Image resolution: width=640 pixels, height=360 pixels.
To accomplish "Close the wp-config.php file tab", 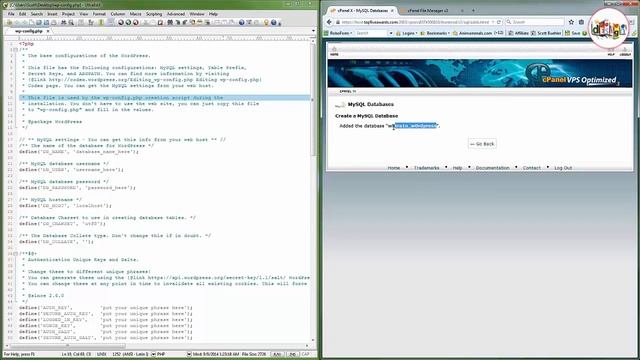I will point(48,31).
